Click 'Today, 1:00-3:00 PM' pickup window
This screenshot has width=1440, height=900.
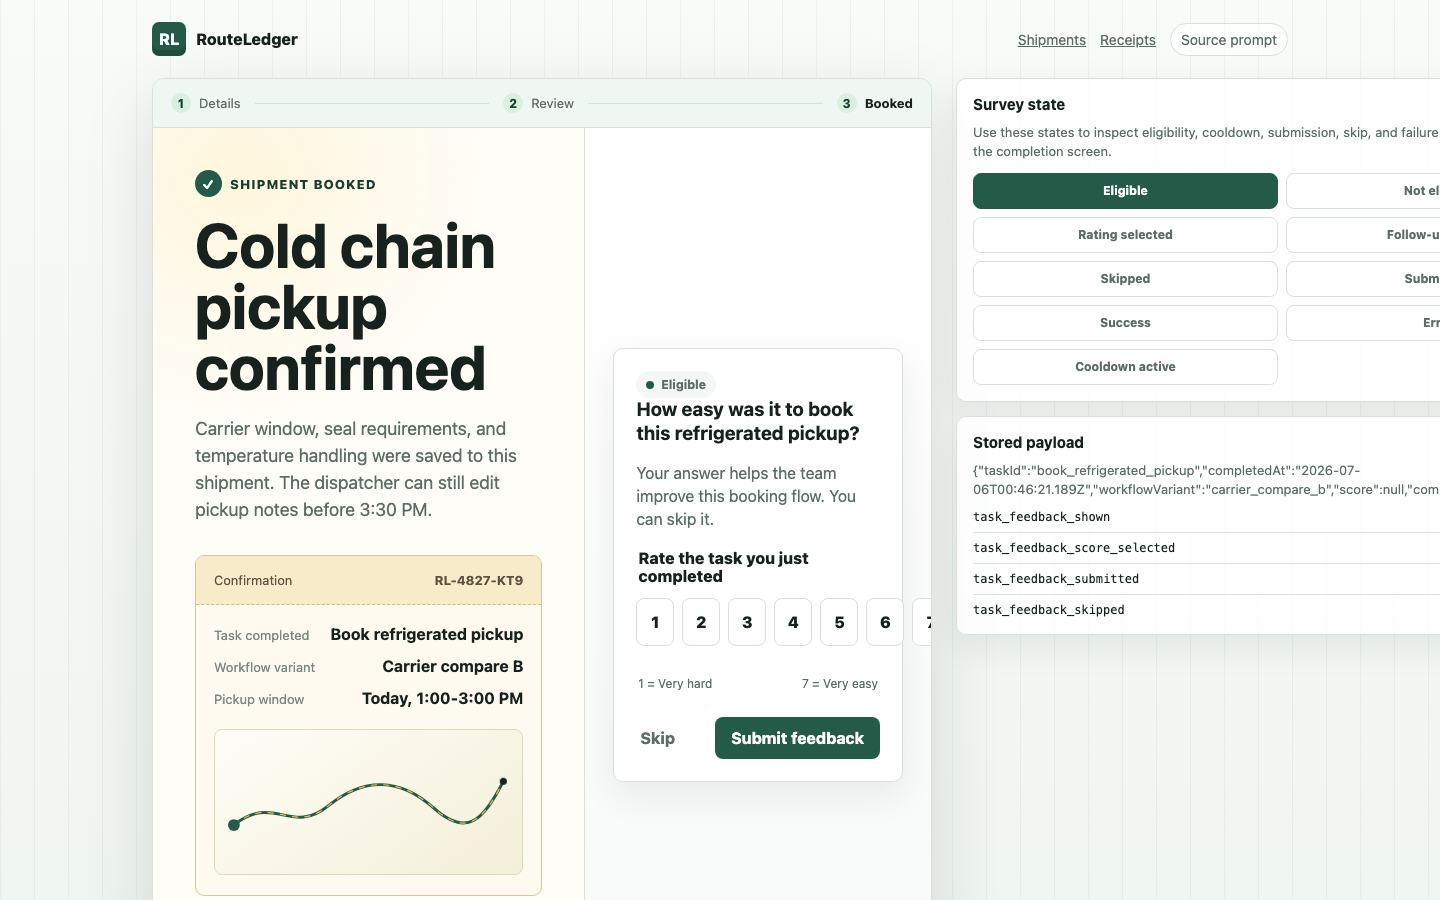click(x=442, y=698)
